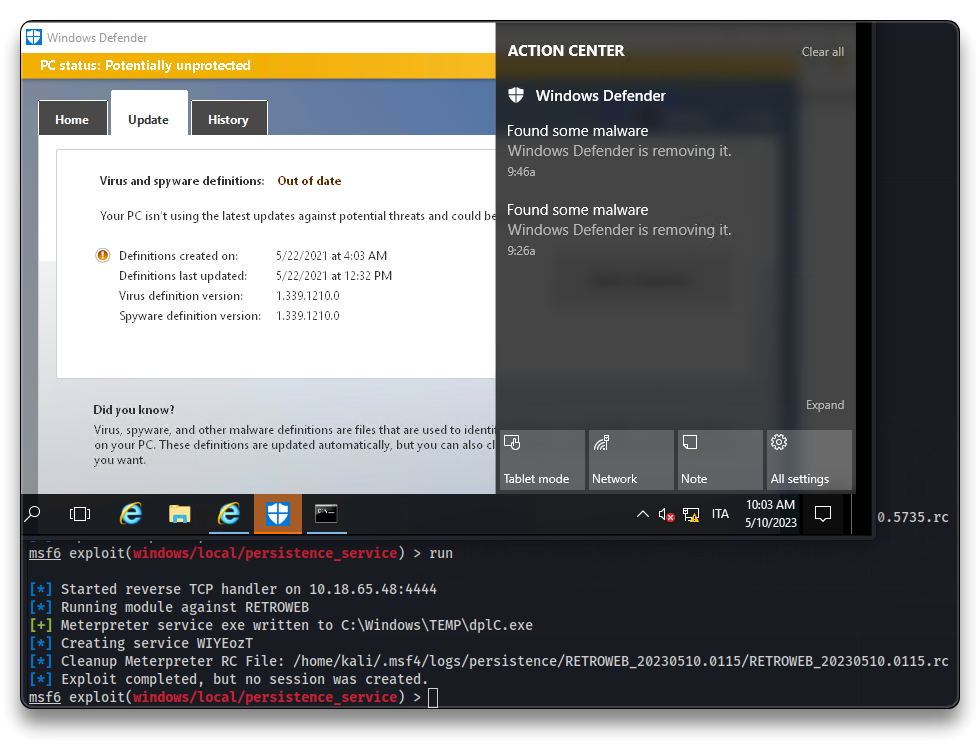Click the orange definitions warning icon
Image resolution: width=980 pixels, height=744 pixels.
click(x=102, y=255)
